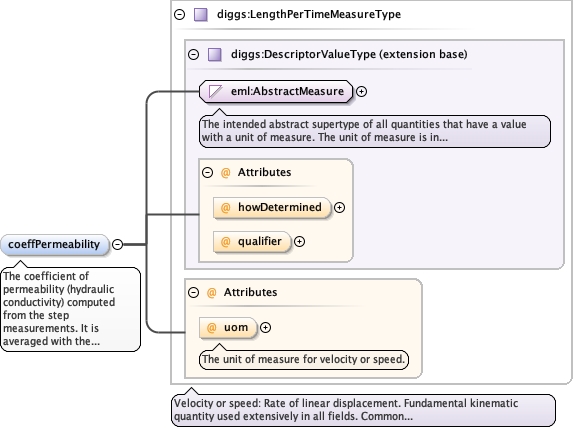This screenshot has width=574, height=430.
Task: Collapse the Attributes group containing uom
Action: point(193,292)
